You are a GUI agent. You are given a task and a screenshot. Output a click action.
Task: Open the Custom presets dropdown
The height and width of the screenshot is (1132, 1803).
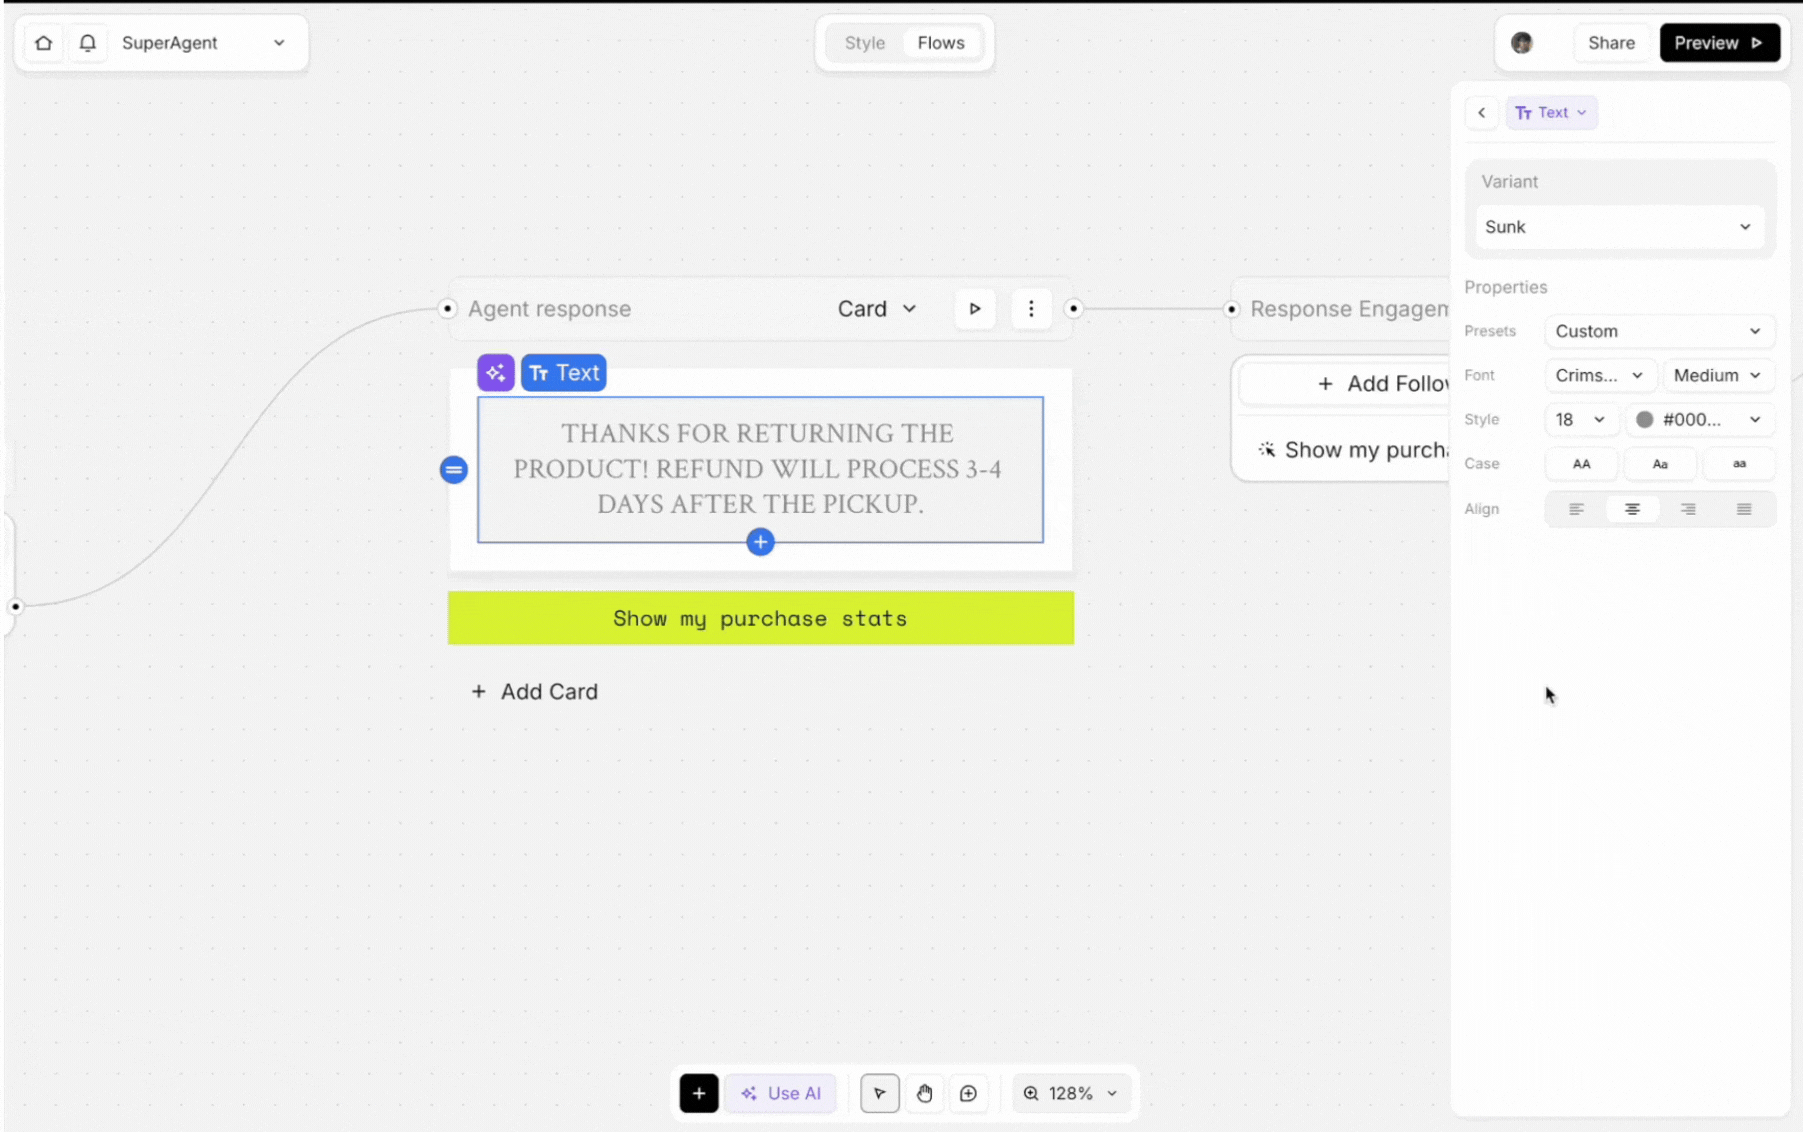tap(1658, 331)
